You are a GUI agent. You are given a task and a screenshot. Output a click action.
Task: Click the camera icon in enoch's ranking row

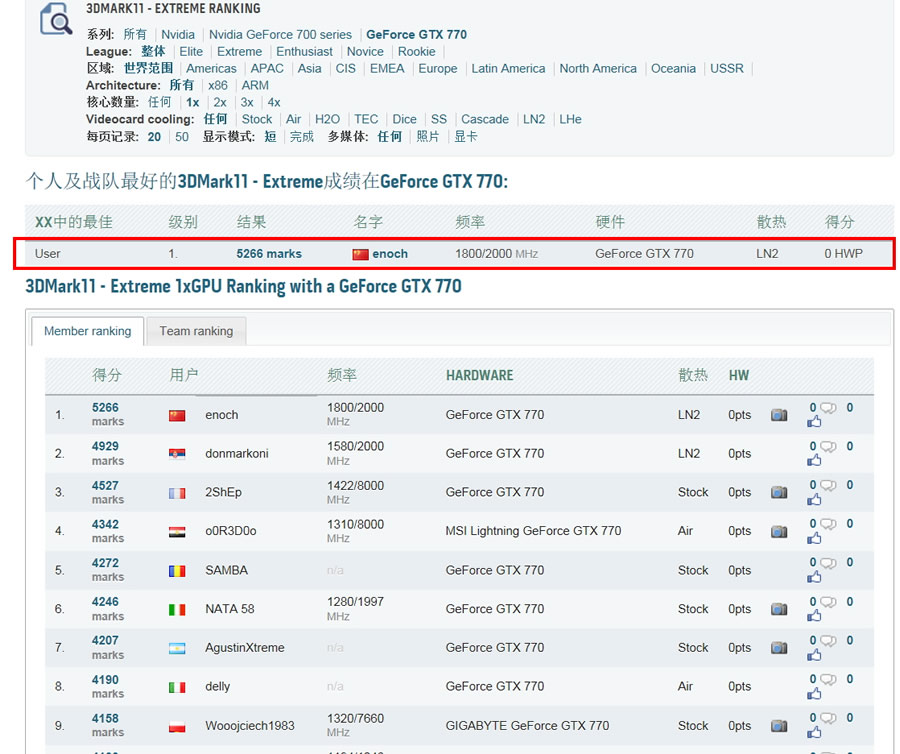coord(778,415)
